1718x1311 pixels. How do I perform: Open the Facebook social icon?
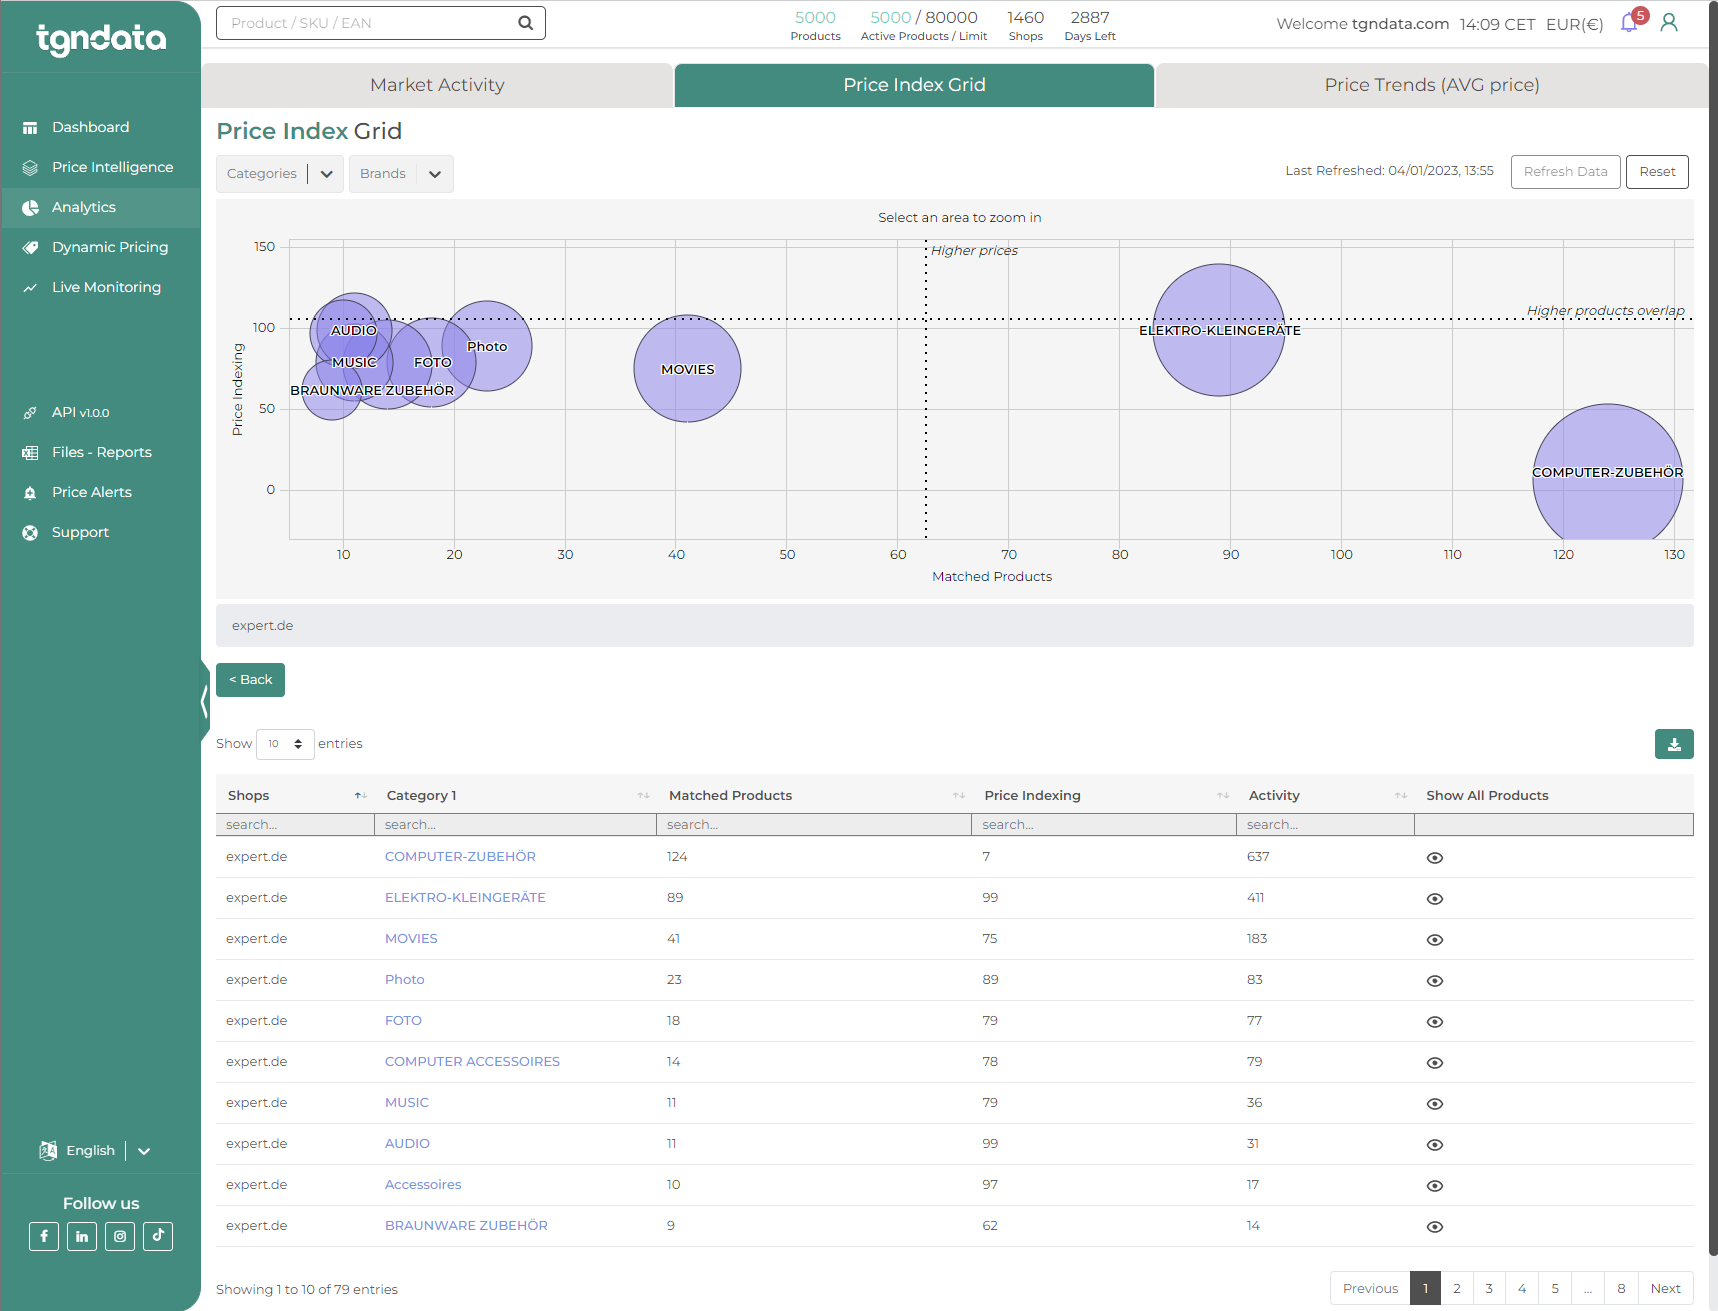(44, 1236)
